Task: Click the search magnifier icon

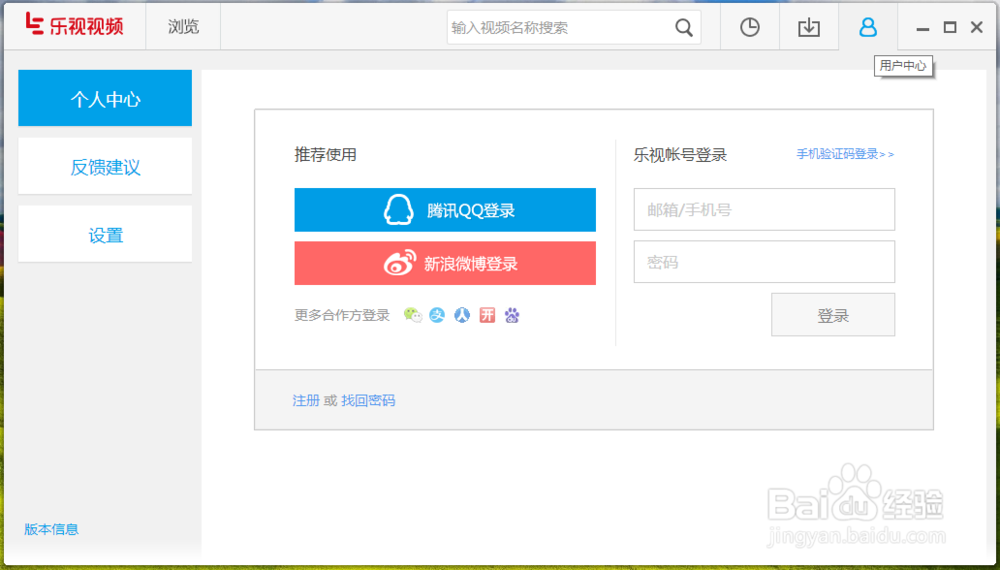Action: click(684, 27)
